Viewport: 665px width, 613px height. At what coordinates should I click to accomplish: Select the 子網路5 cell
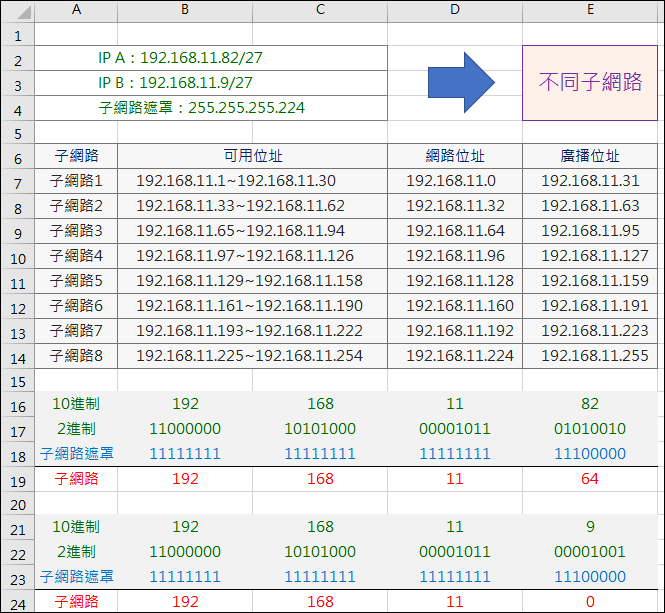click(76, 281)
